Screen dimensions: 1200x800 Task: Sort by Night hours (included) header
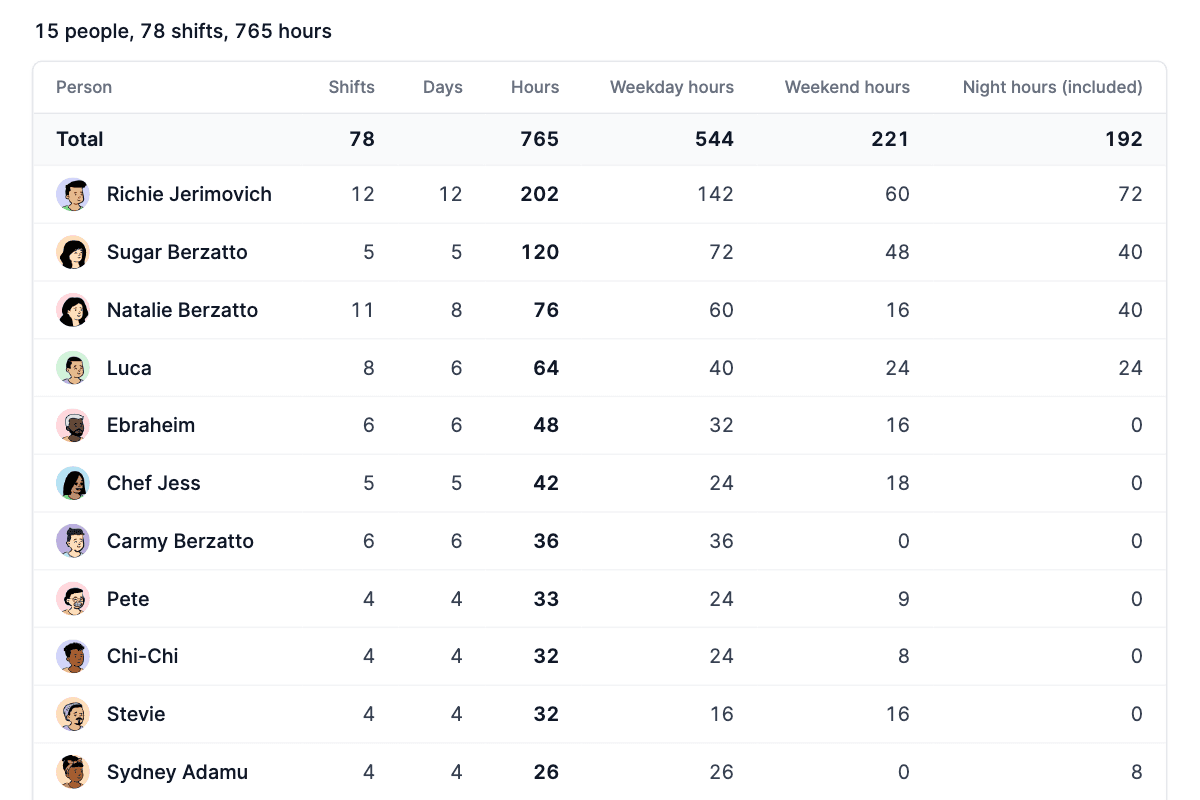(1052, 87)
